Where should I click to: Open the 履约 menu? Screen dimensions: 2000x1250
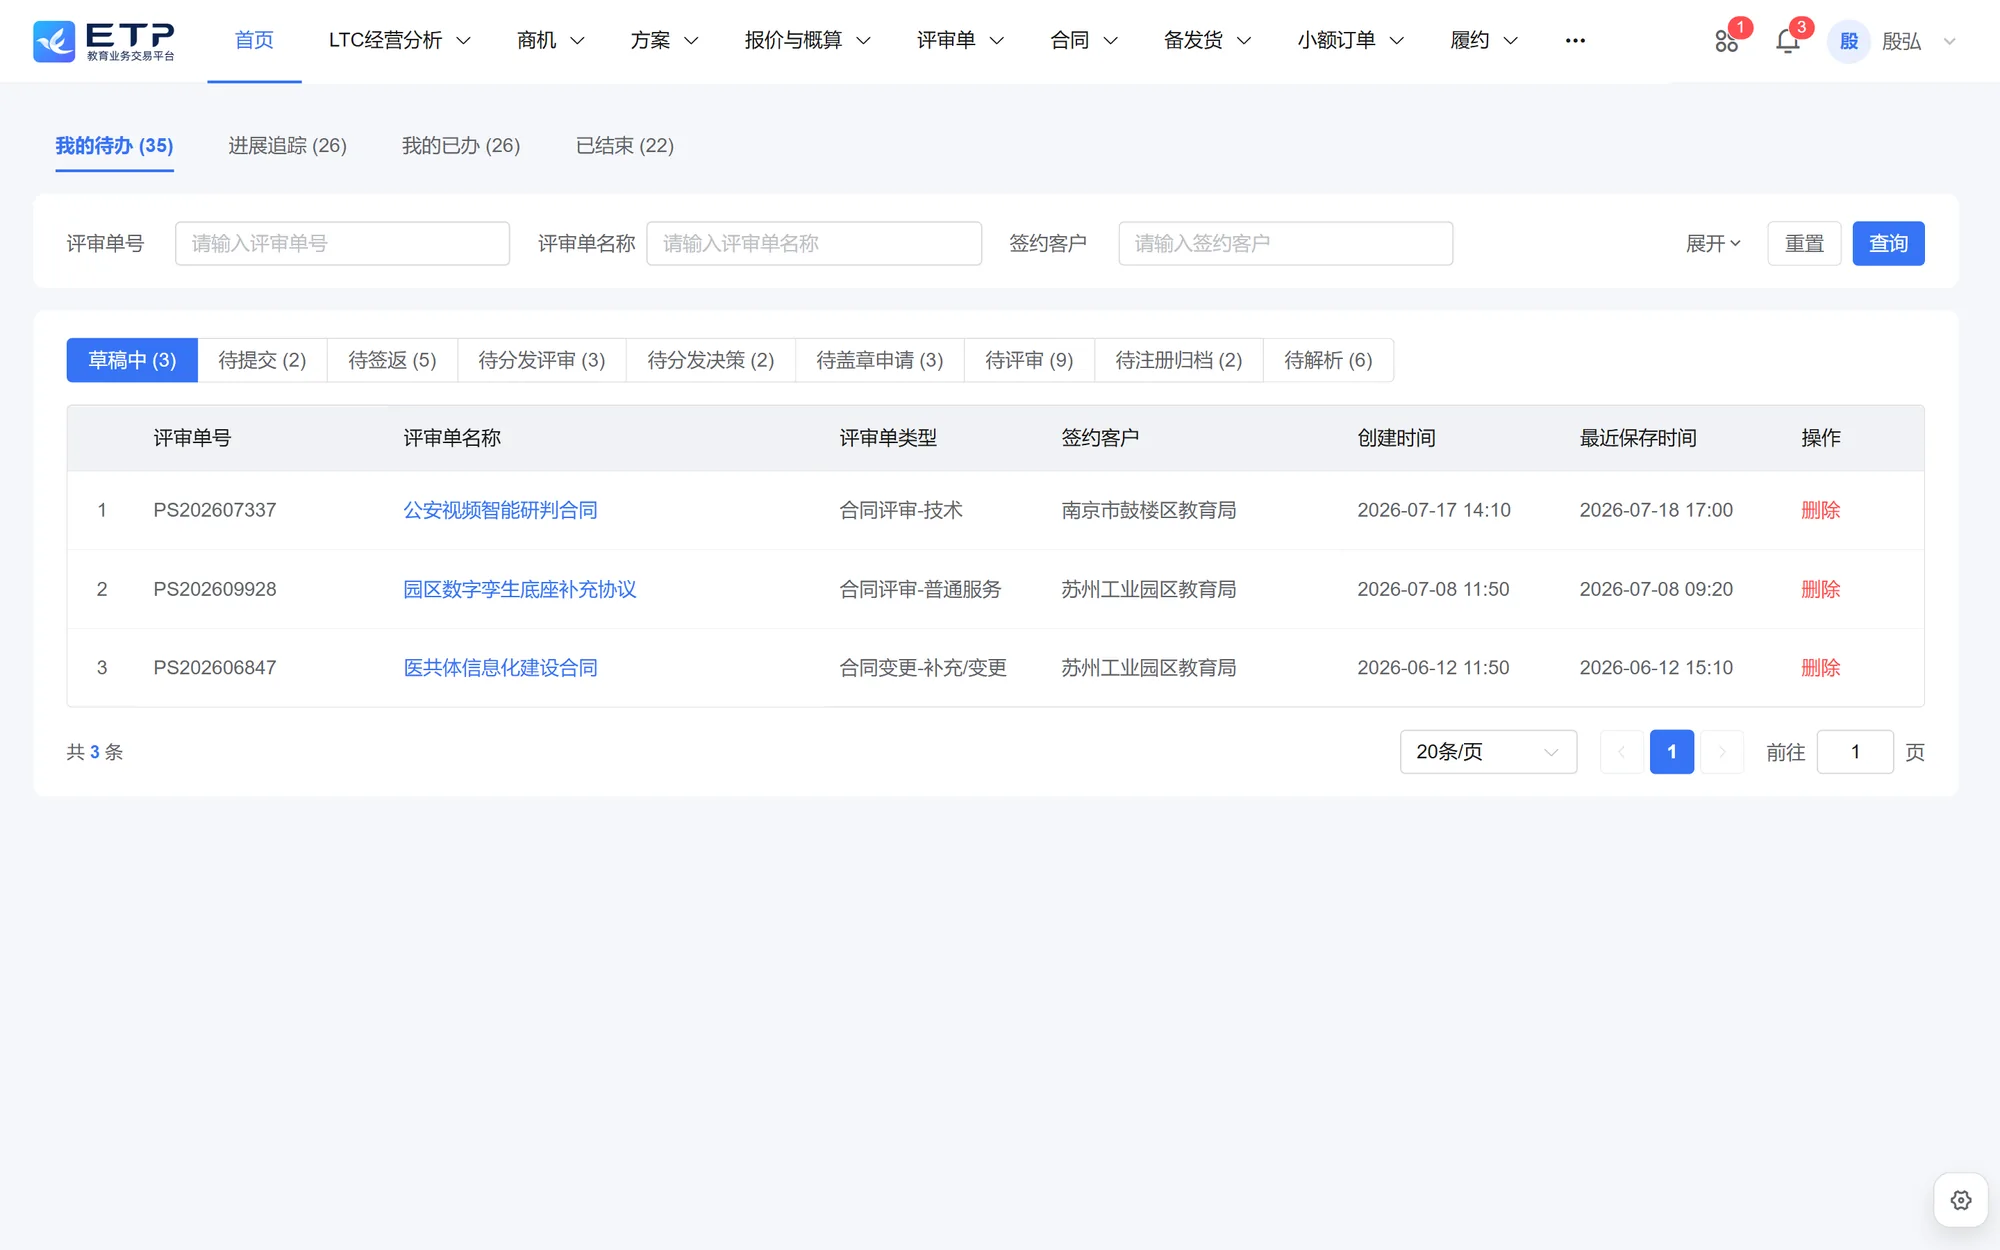pyautogui.click(x=1483, y=41)
